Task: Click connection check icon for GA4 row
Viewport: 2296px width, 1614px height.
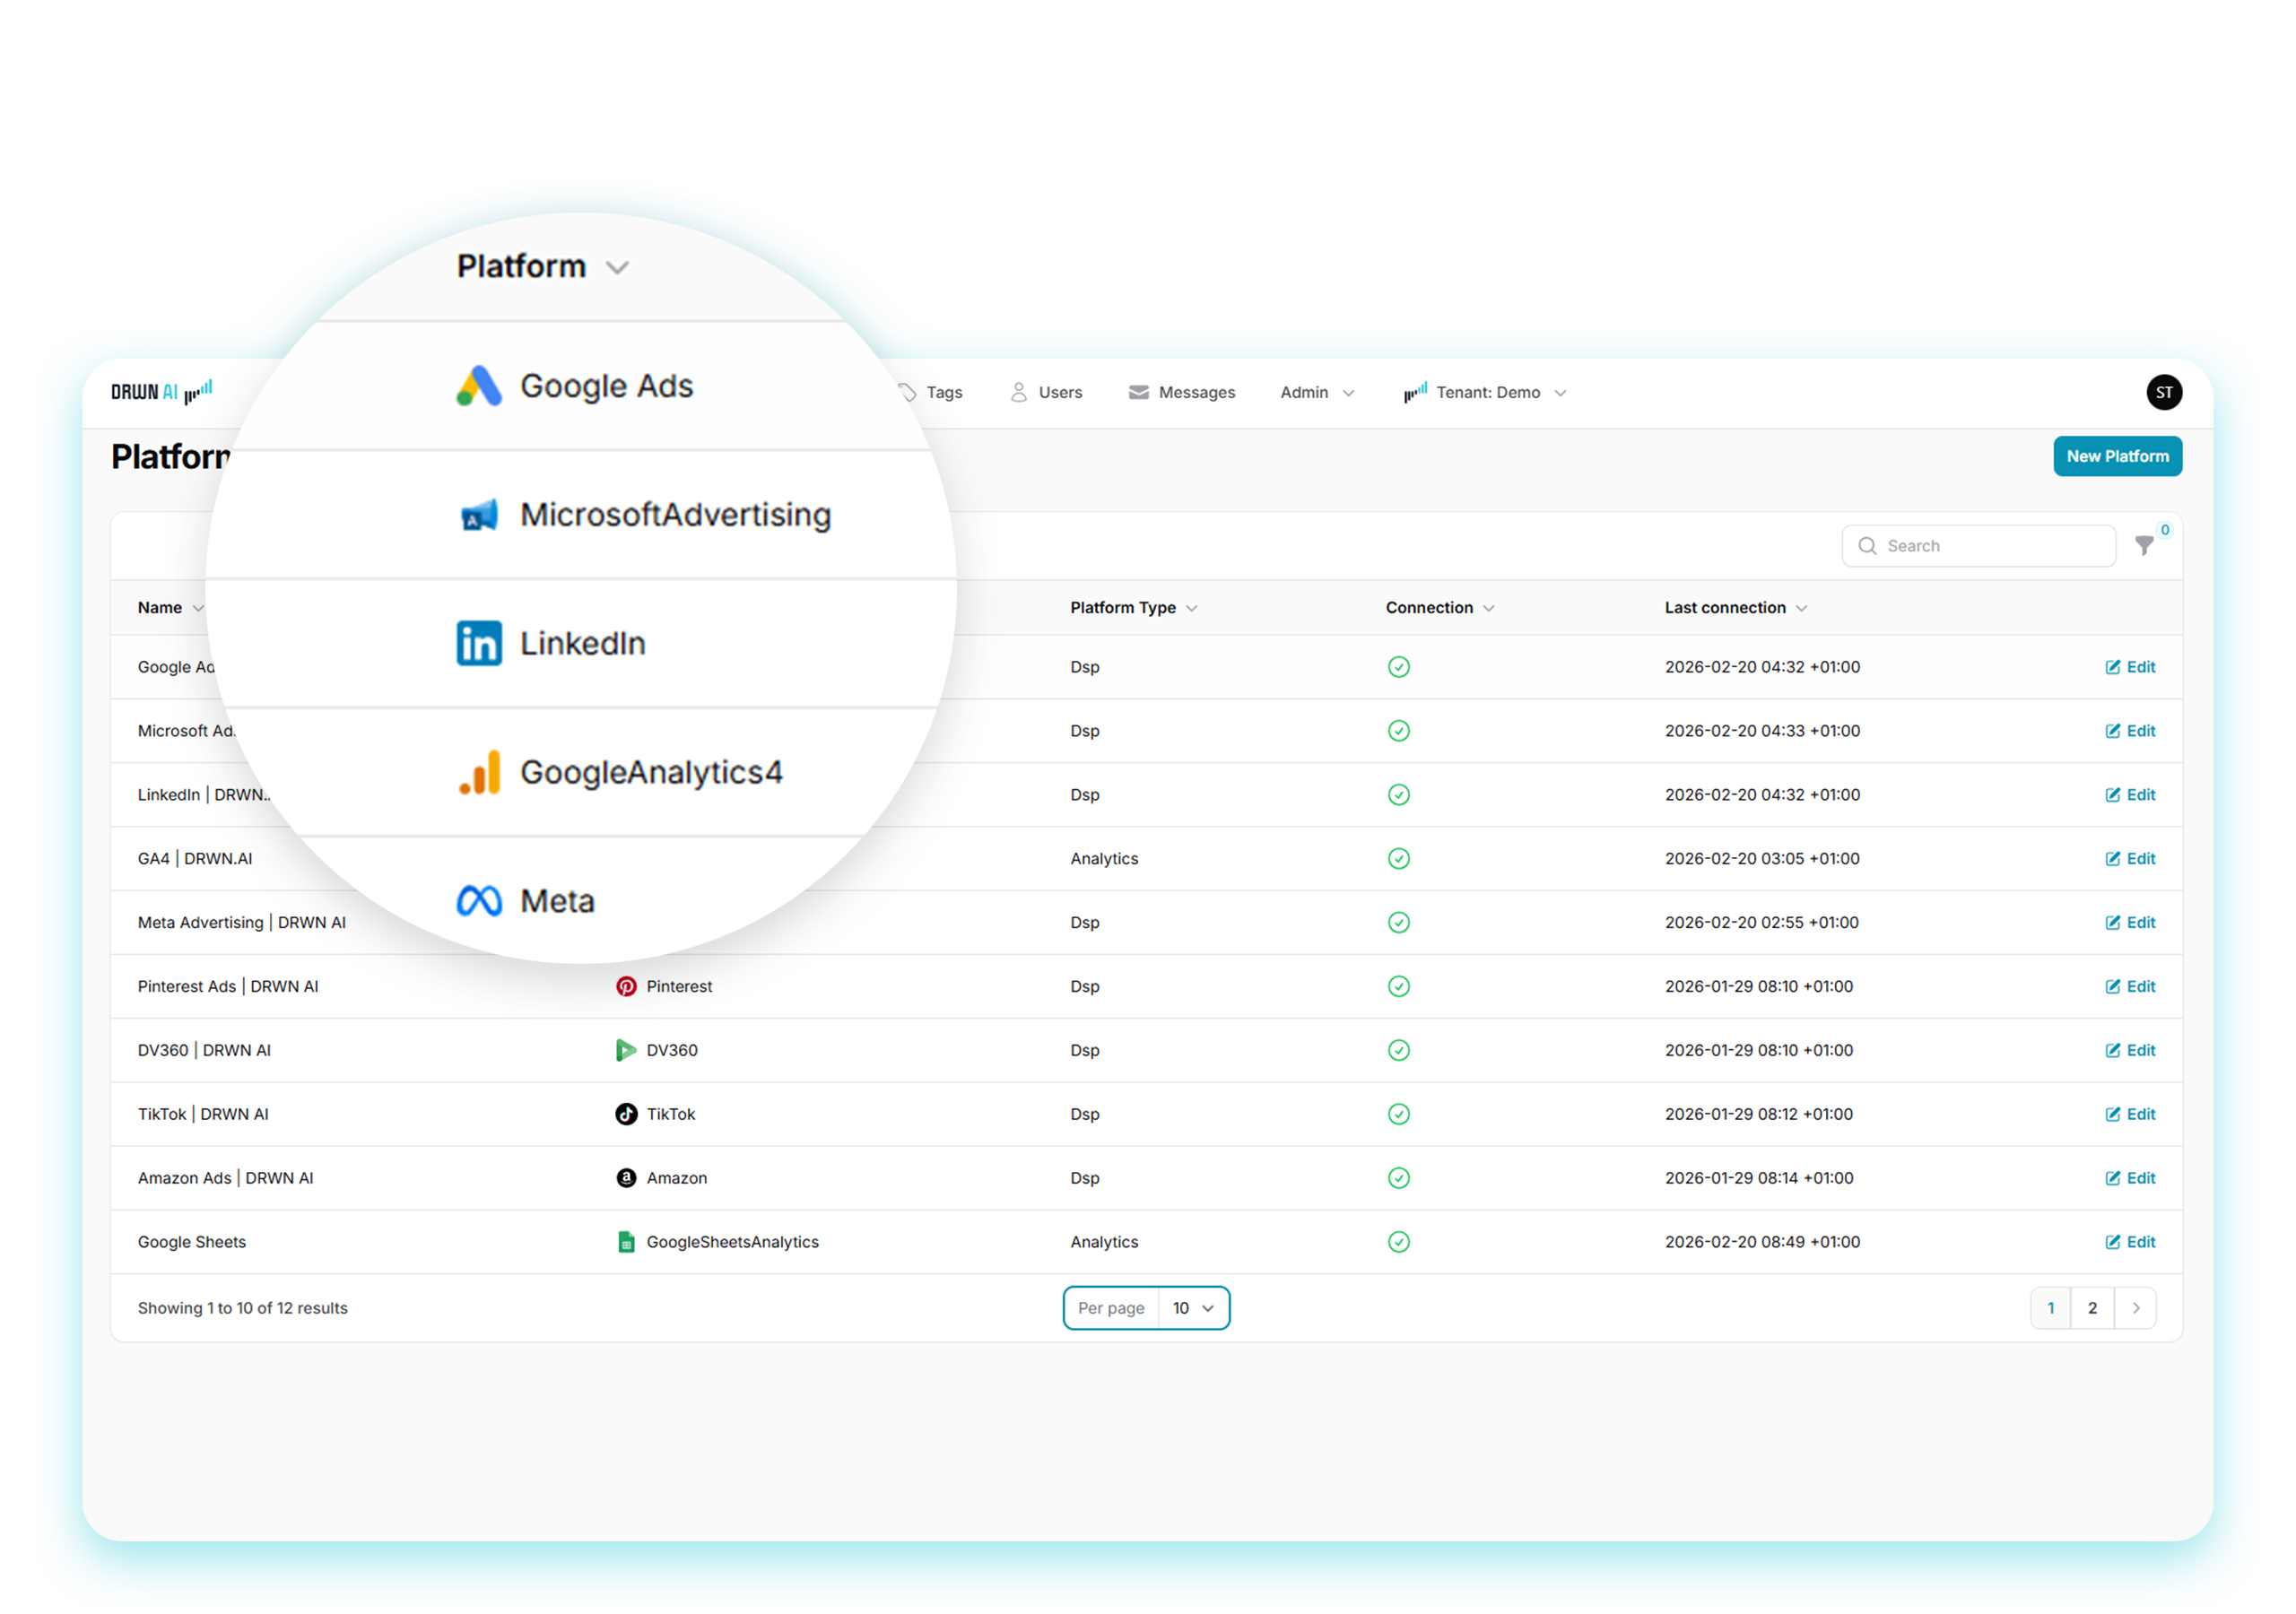Action: coord(1398,858)
